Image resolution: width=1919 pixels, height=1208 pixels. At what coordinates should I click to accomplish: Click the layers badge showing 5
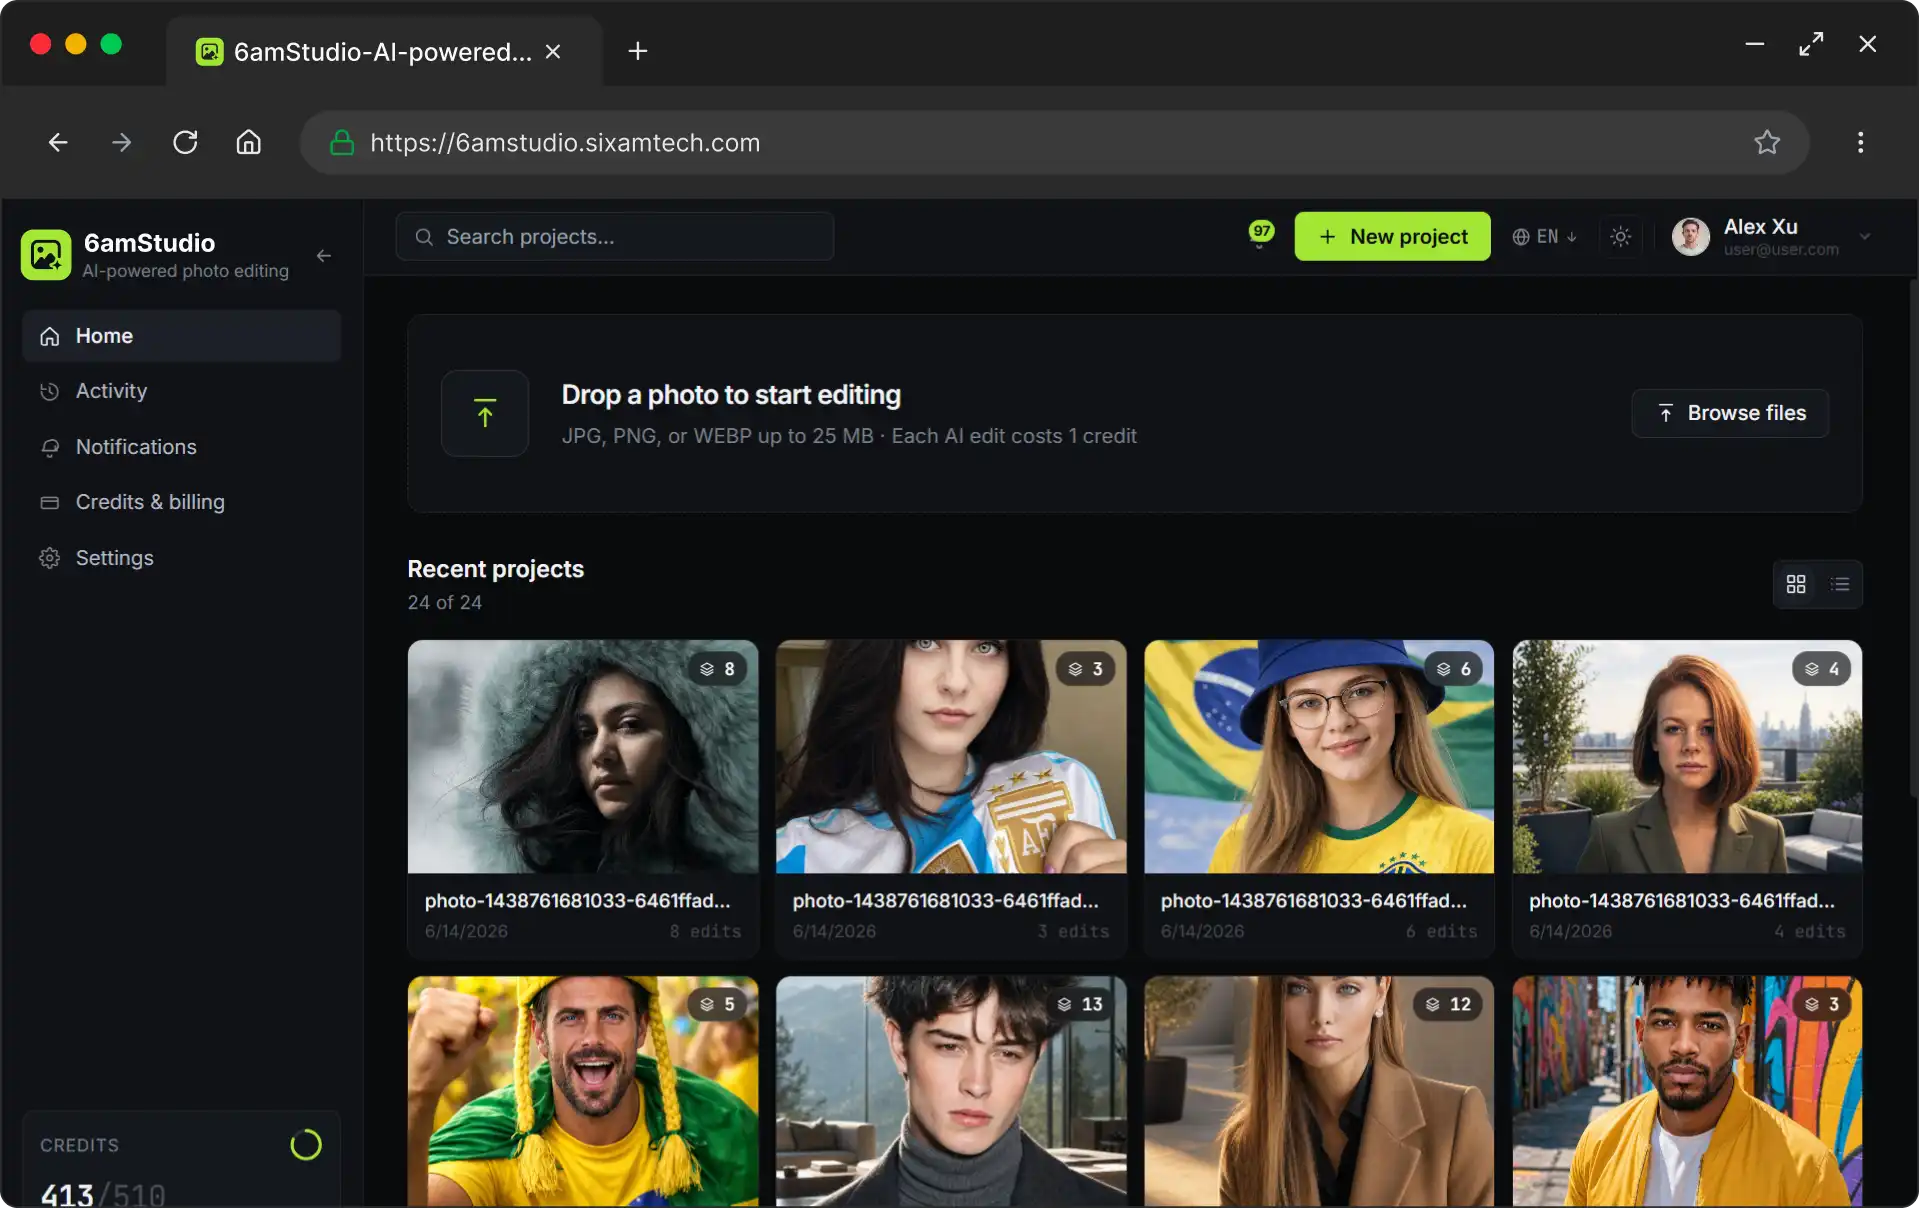(717, 1004)
